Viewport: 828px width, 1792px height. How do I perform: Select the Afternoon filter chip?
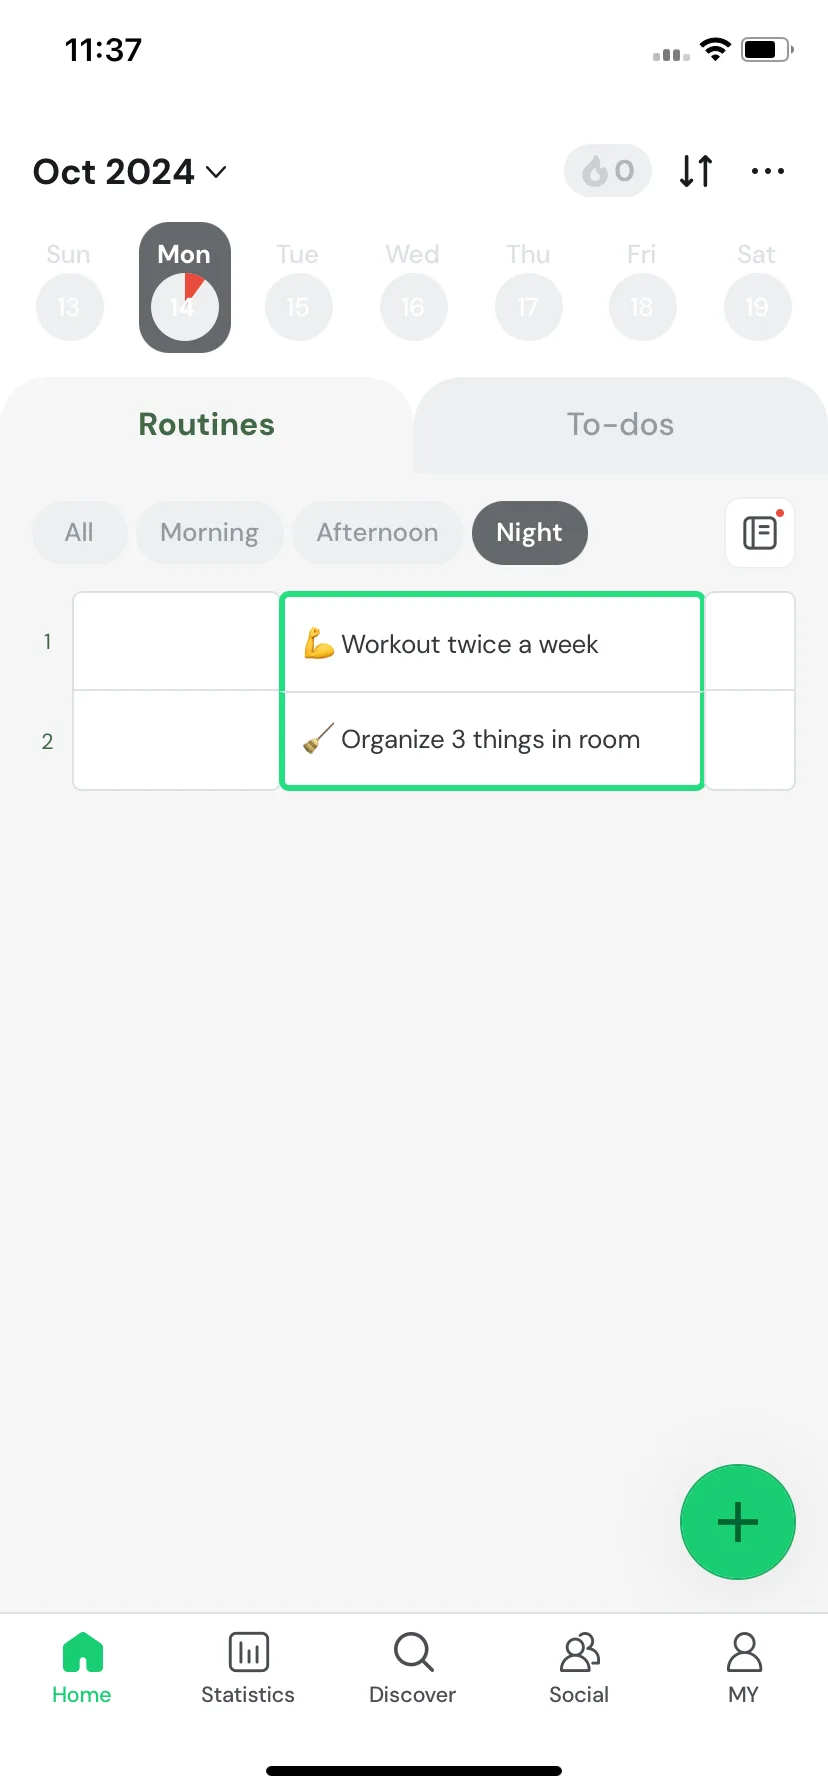coord(378,533)
